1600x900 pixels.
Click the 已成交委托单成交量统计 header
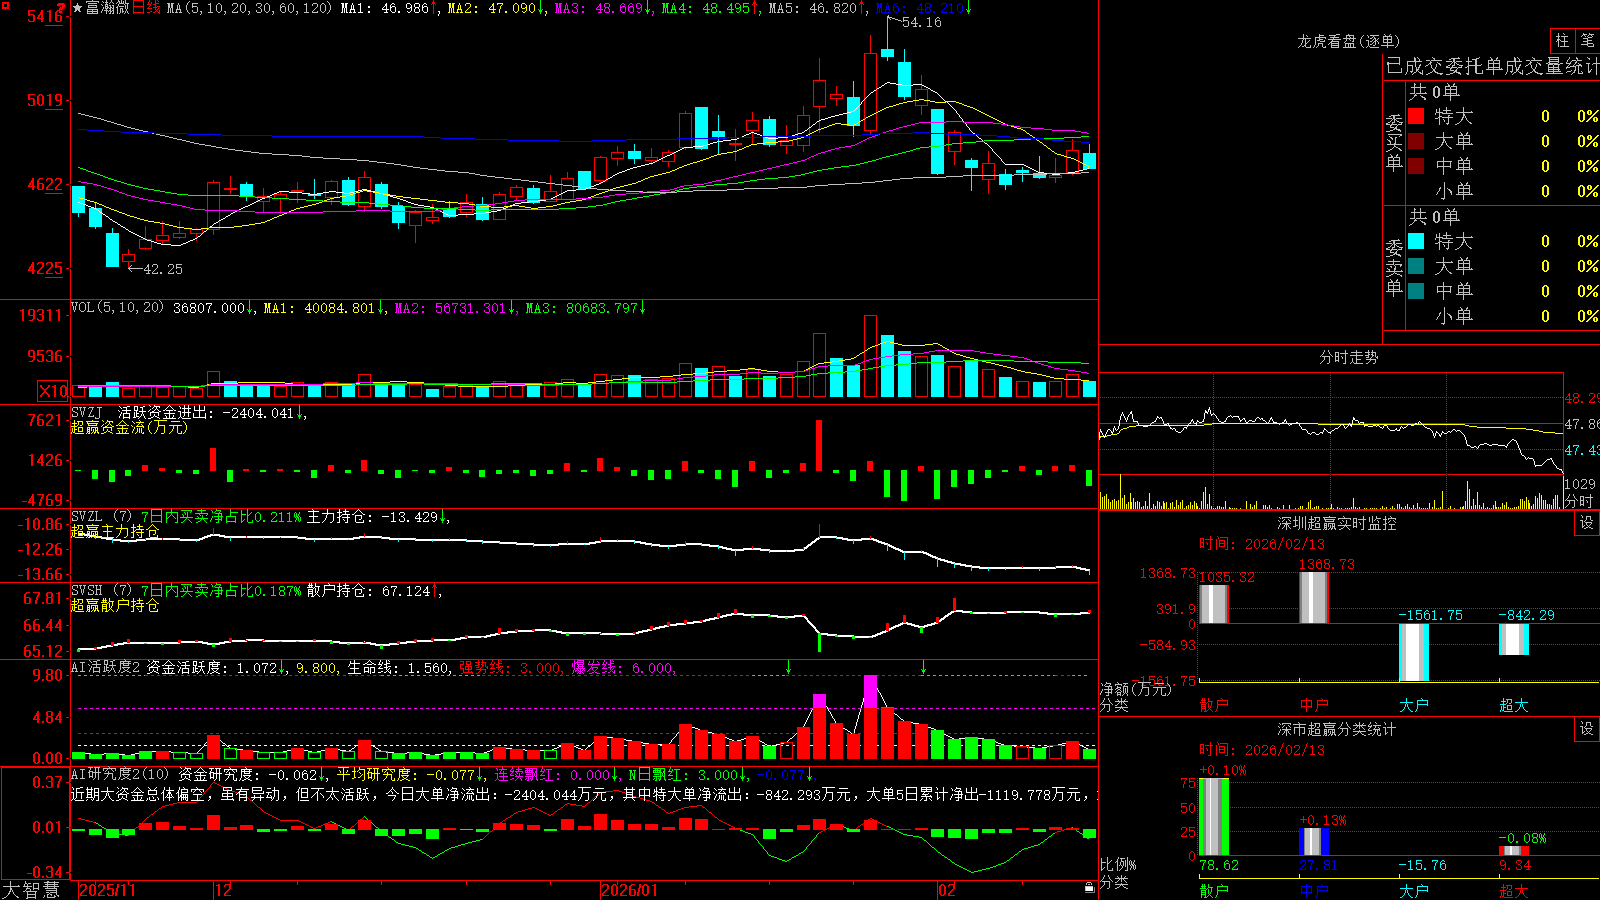click(1492, 66)
